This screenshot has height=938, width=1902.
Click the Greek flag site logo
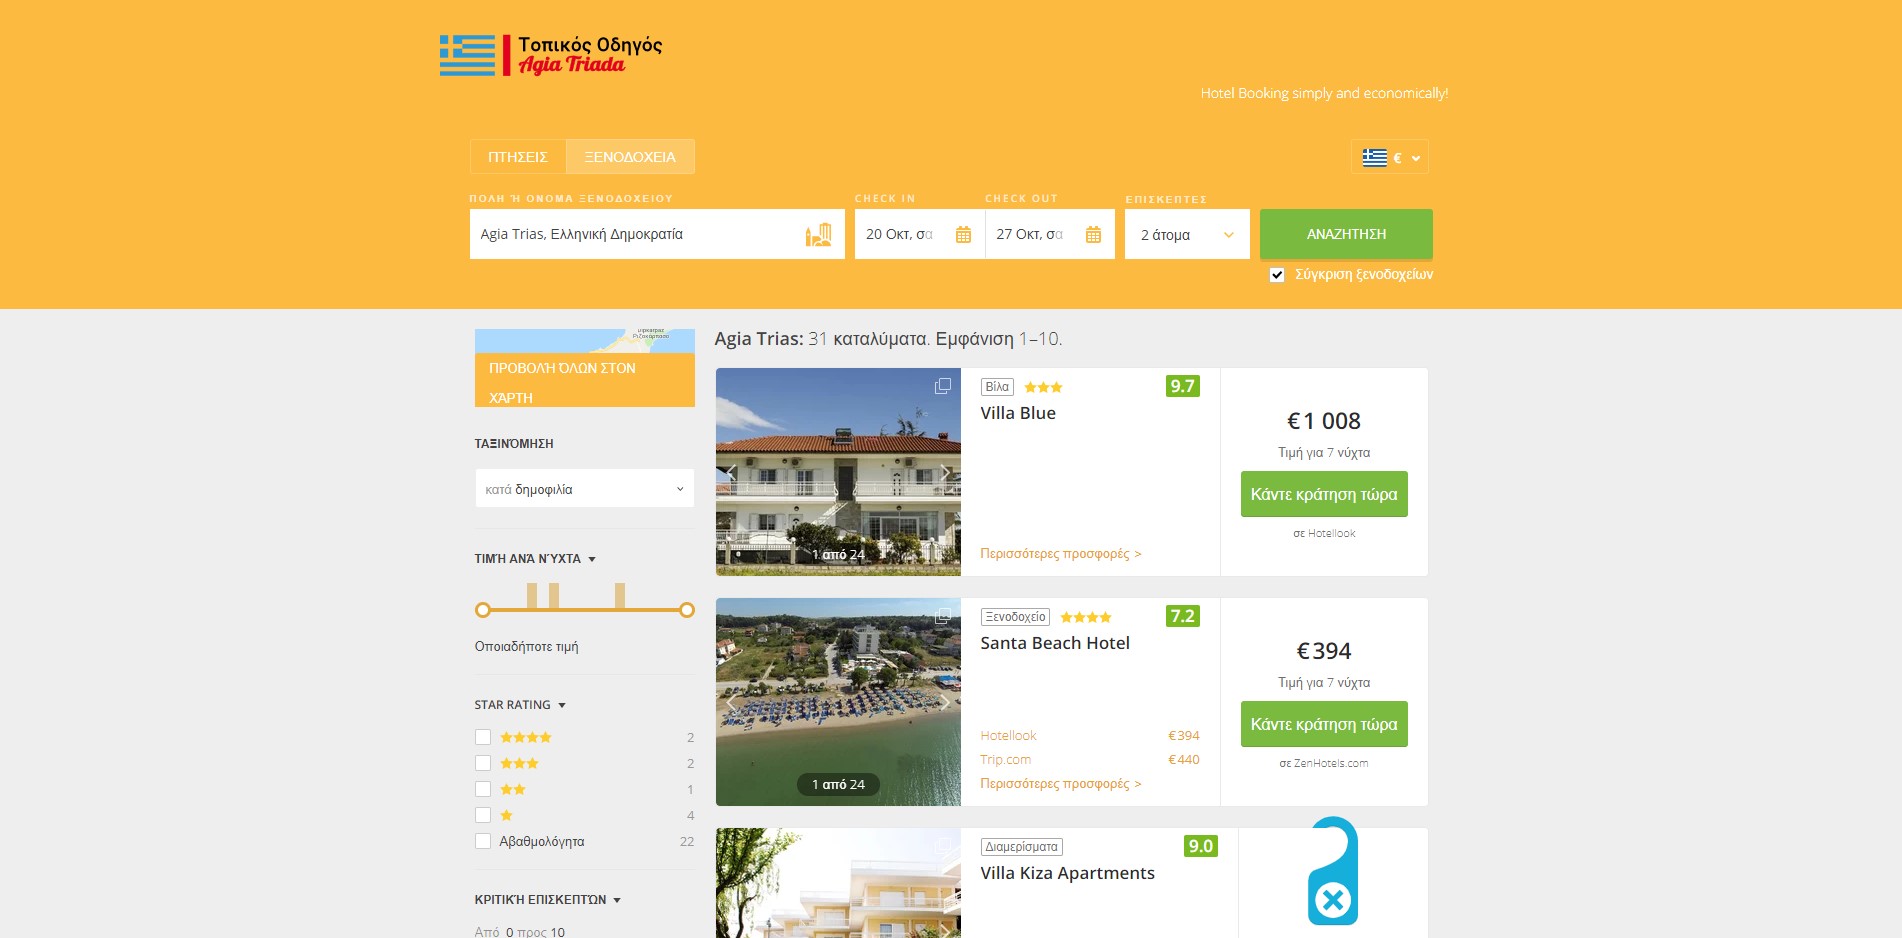(551, 56)
